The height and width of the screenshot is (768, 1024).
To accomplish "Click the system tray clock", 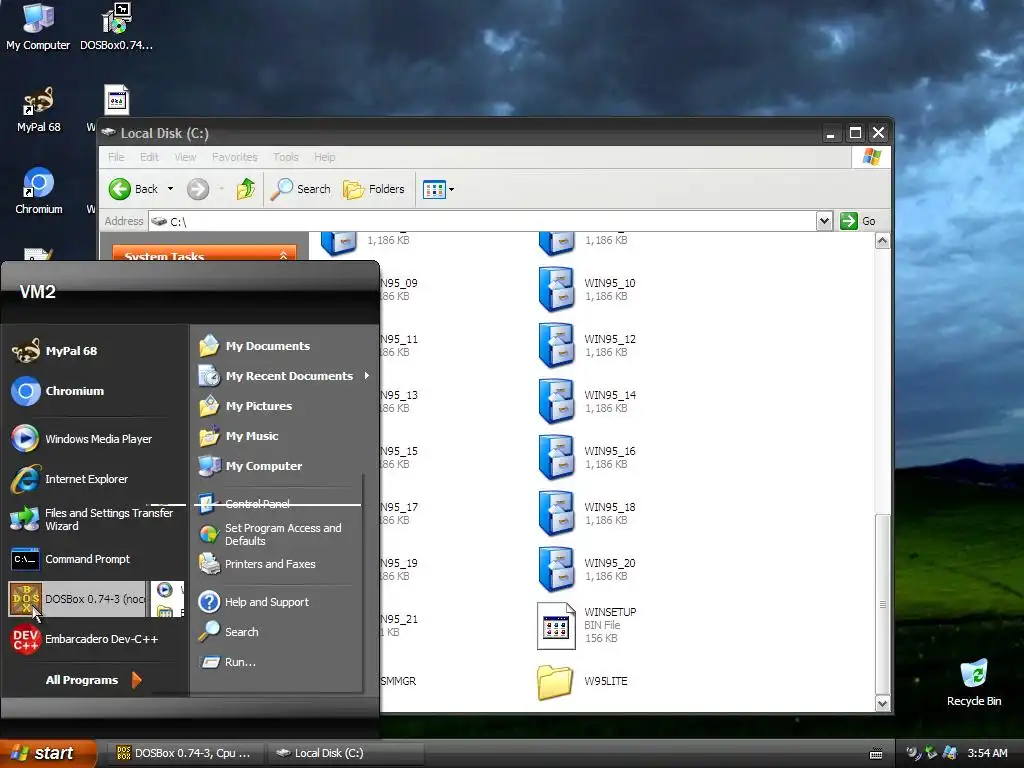I will tap(987, 753).
